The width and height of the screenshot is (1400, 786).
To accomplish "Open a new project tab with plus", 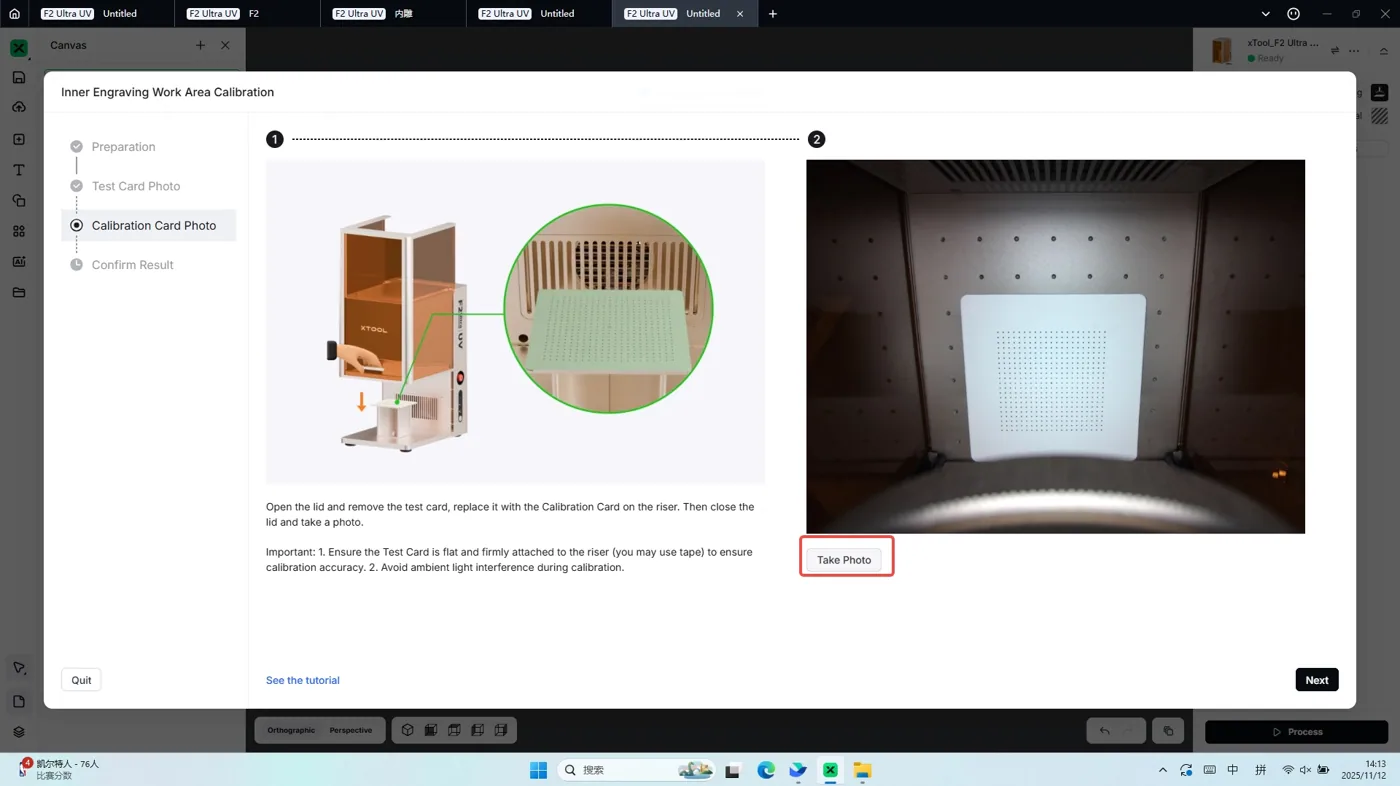I will click(x=773, y=14).
